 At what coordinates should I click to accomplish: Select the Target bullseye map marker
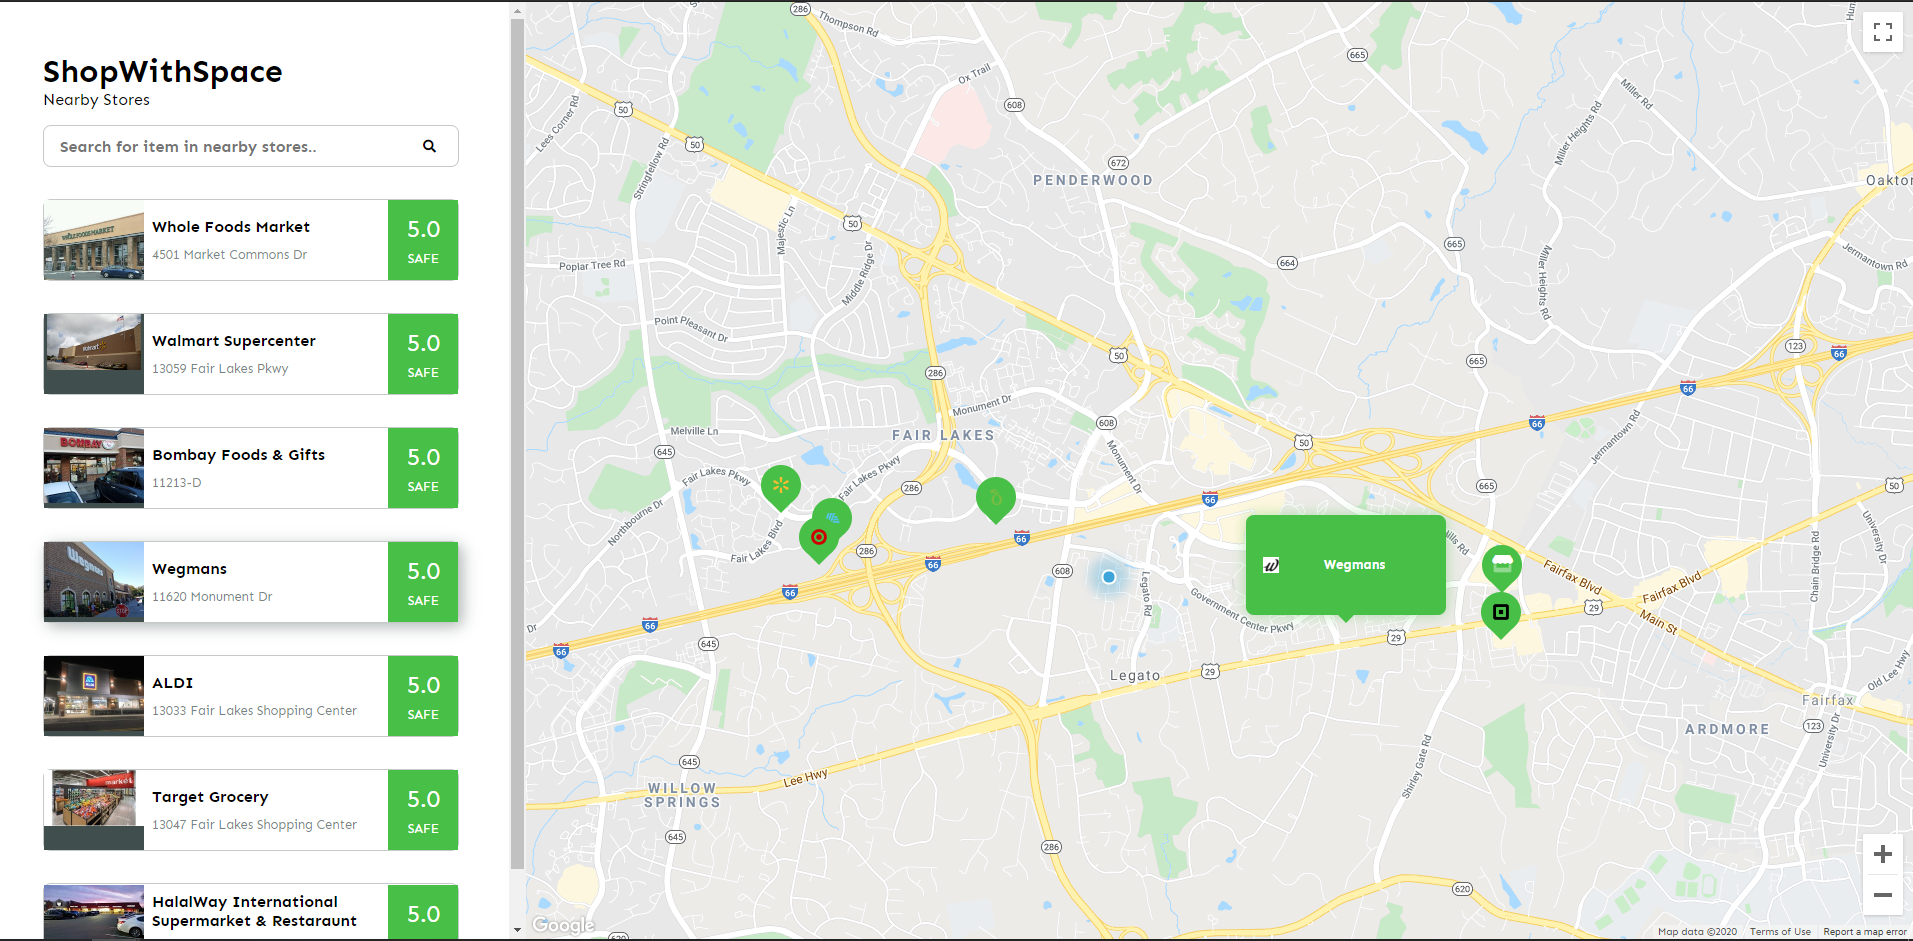pos(818,540)
